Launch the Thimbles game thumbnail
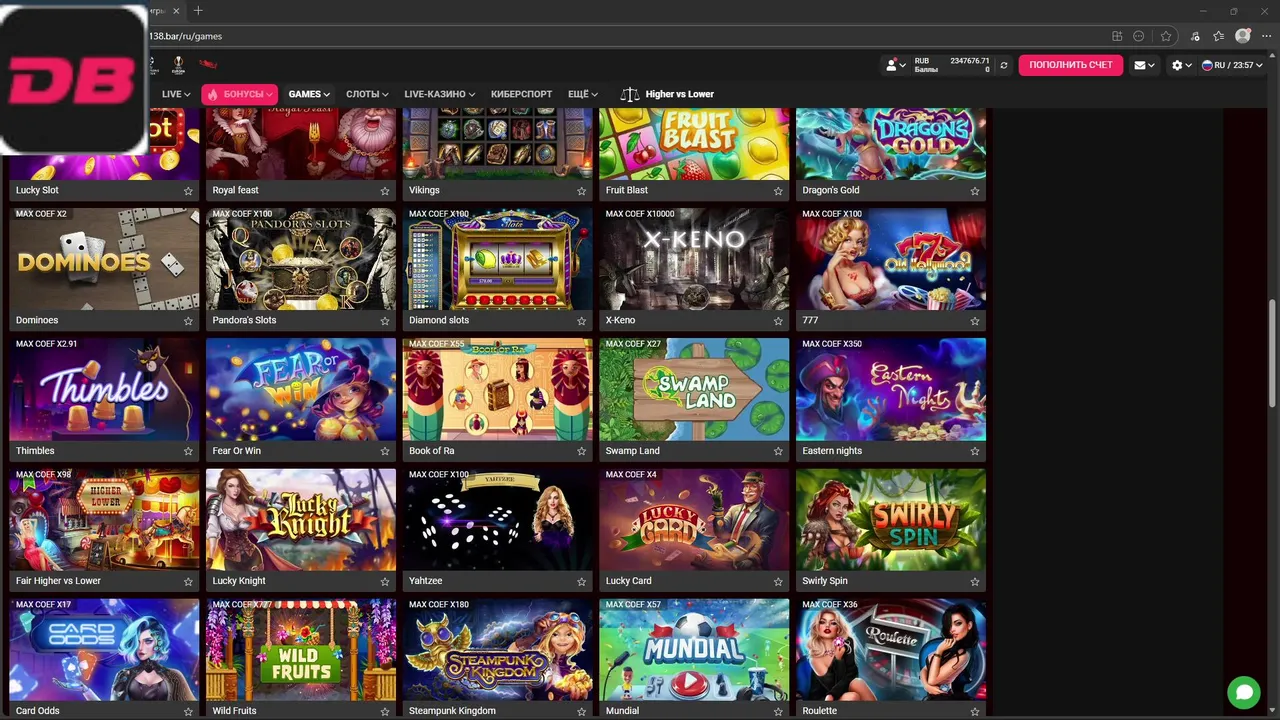The image size is (1280, 720). [104, 389]
